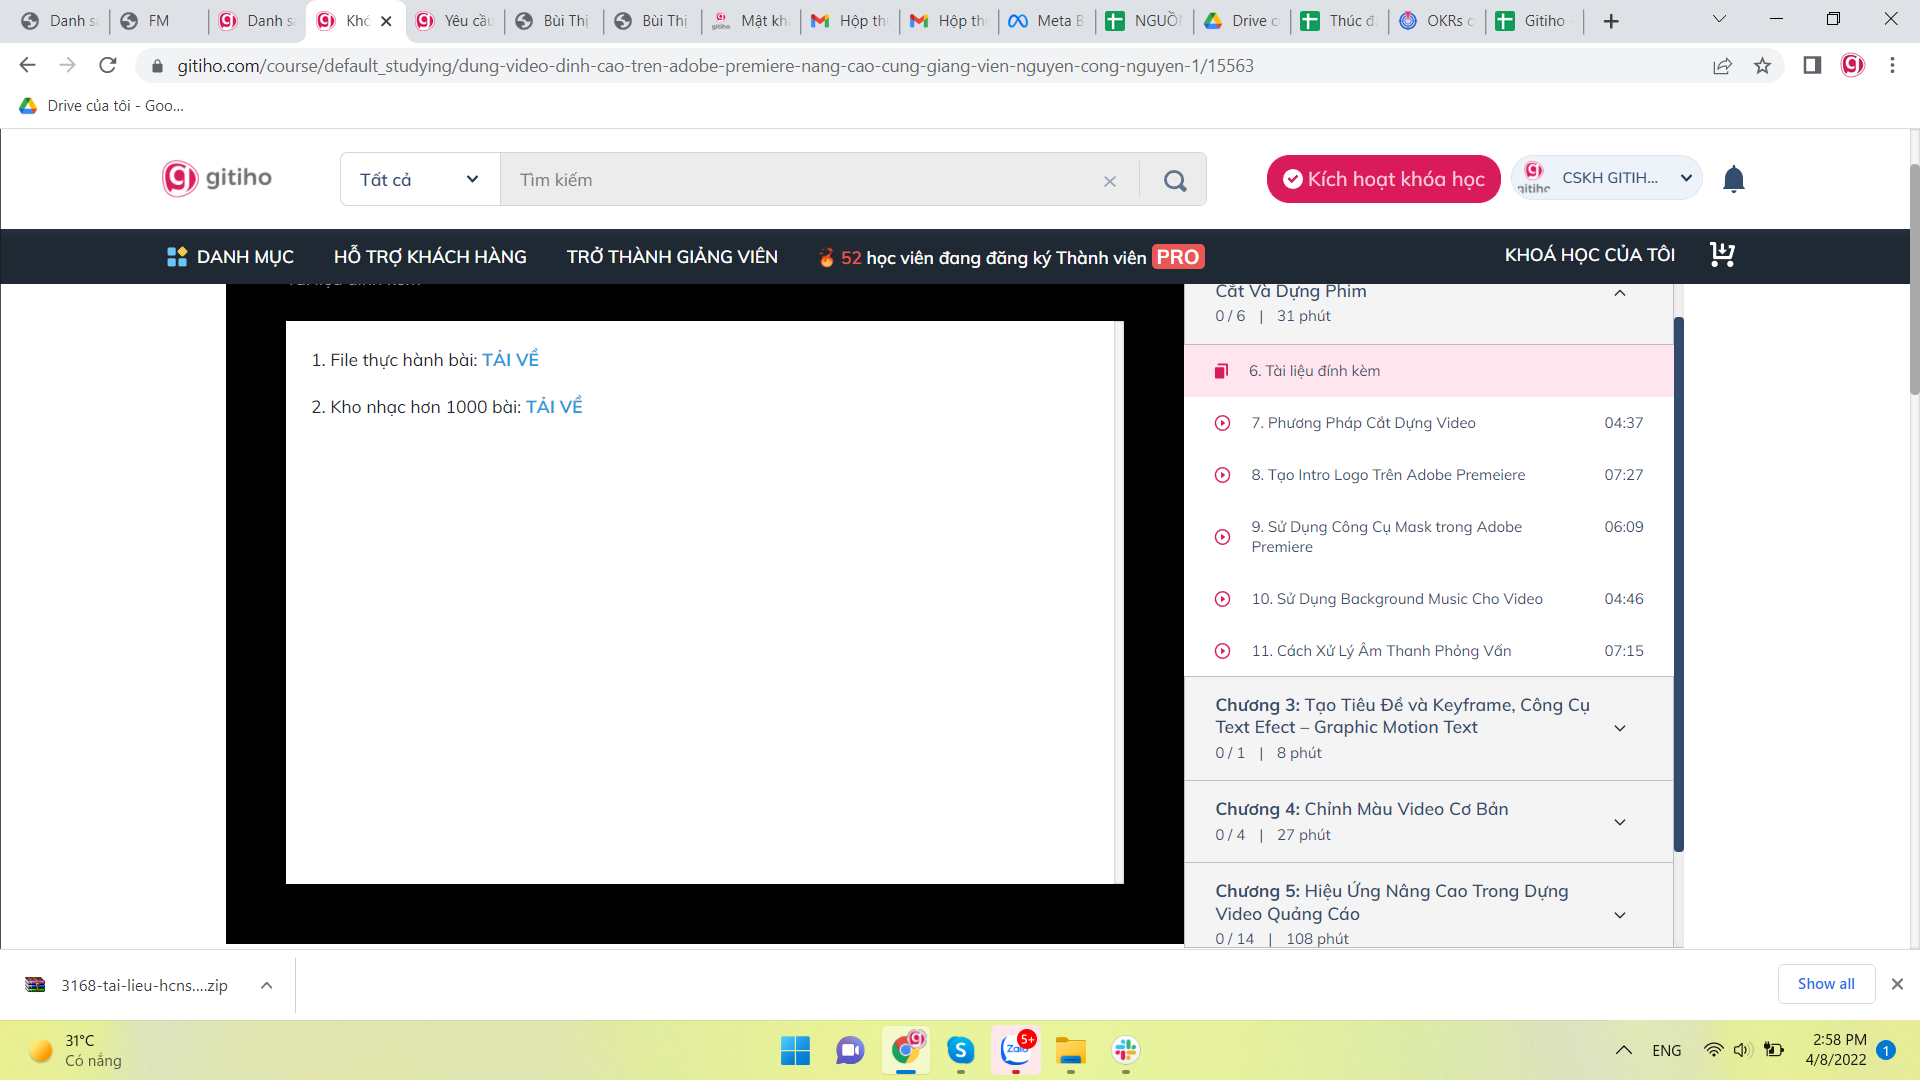
Task: Click the search magnifier icon
Action: point(1175,180)
